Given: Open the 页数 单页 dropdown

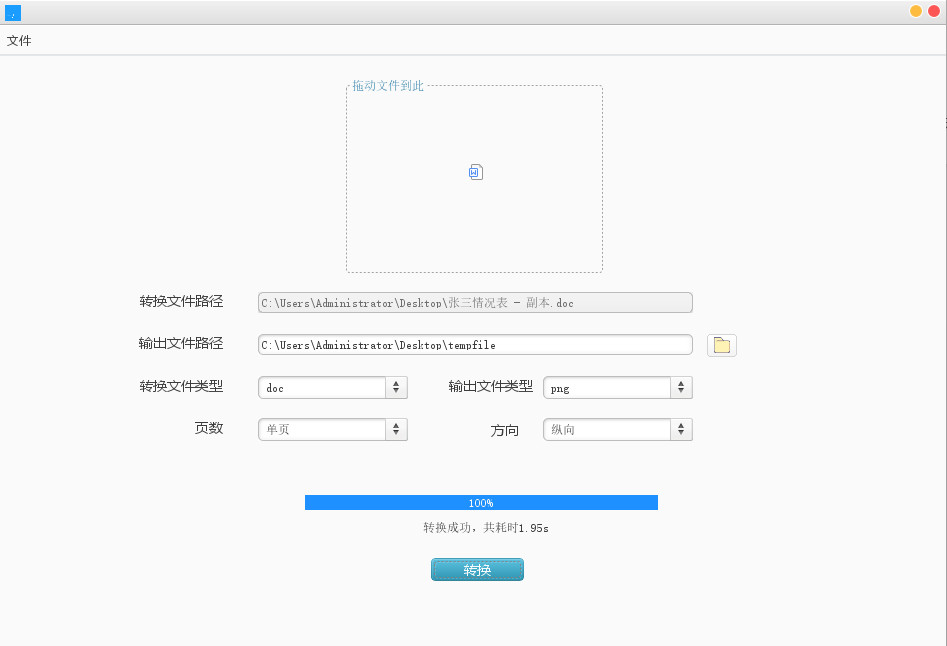Looking at the screenshot, I should pyautogui.click(x=333, y=429).
